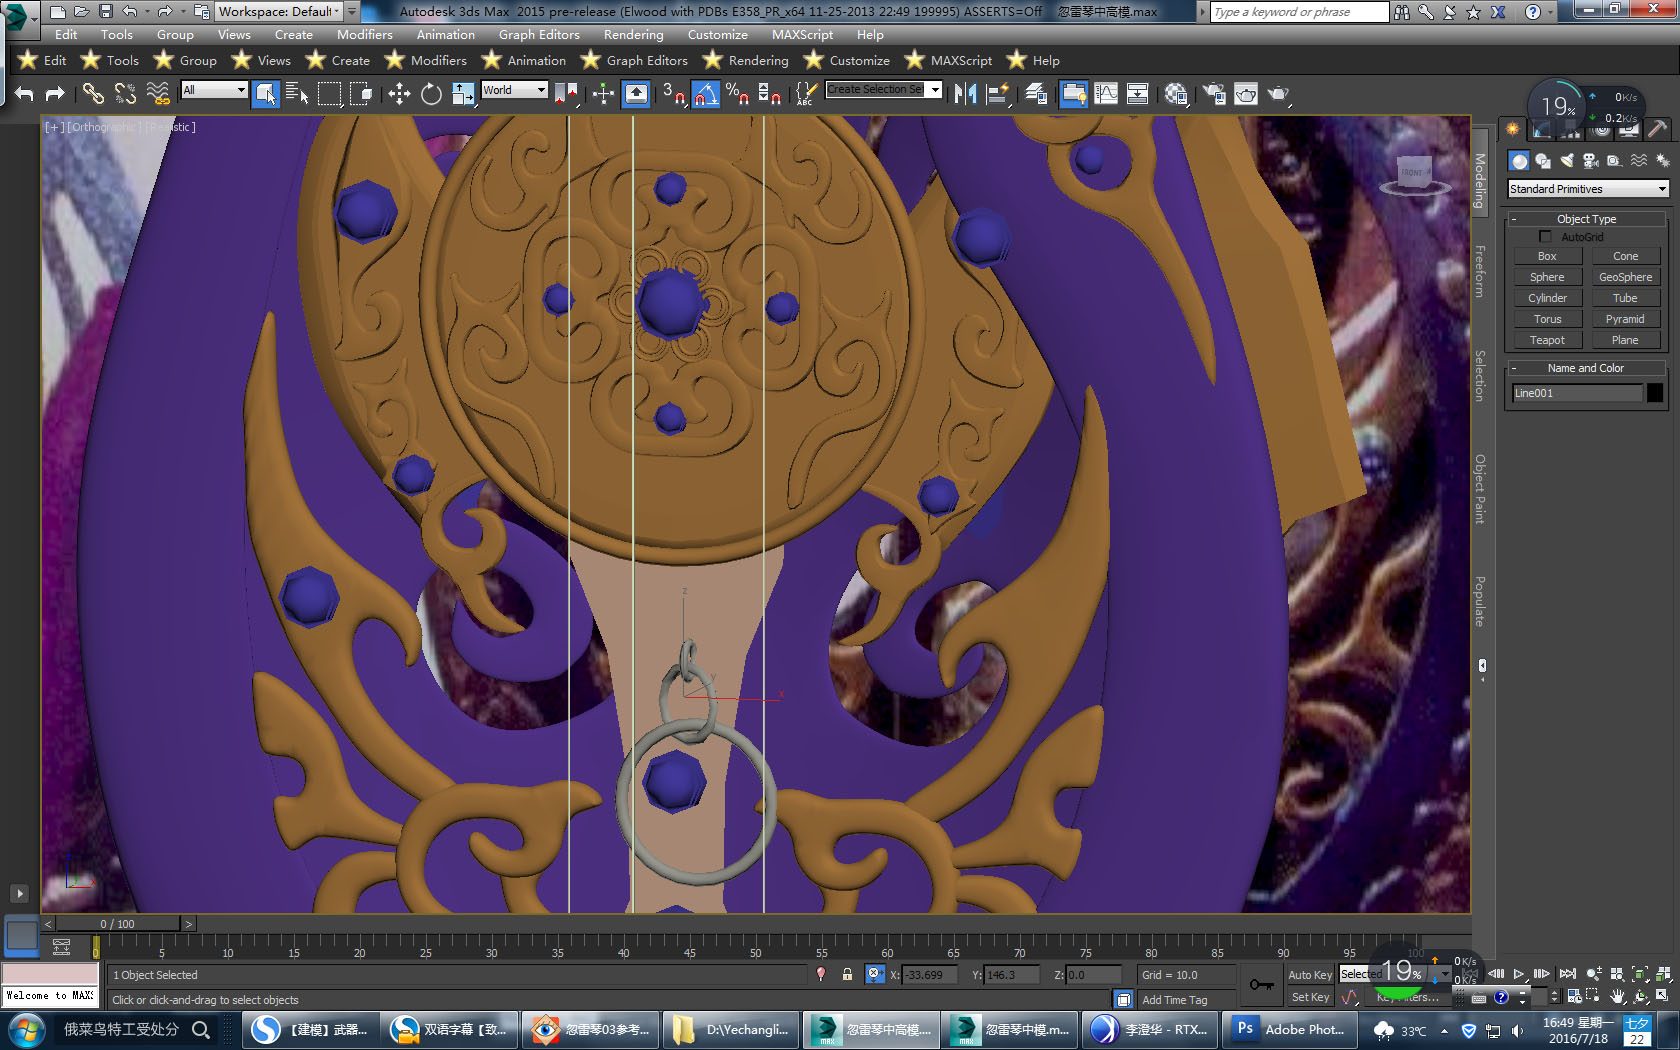The height and width of the screenshot is (1050, 1680).
Task: Open the Layer Manager icon
Action: click(x=1036, y=94)
